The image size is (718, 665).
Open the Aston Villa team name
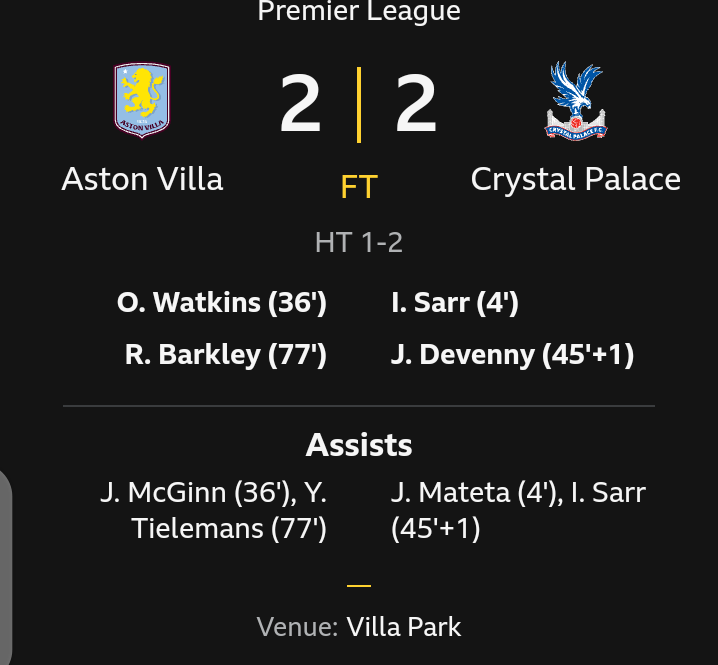tap(142, 179)
